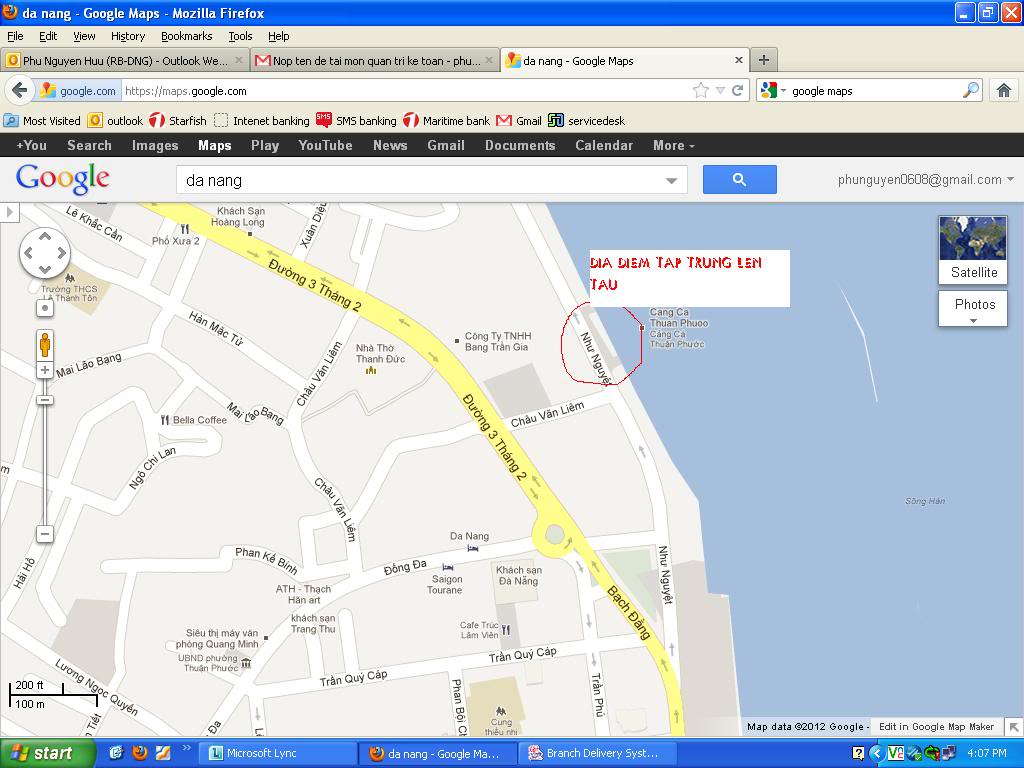
Task: Reload the page using the refresh icon
Action: pyautogui.click(x=737, y=90)
